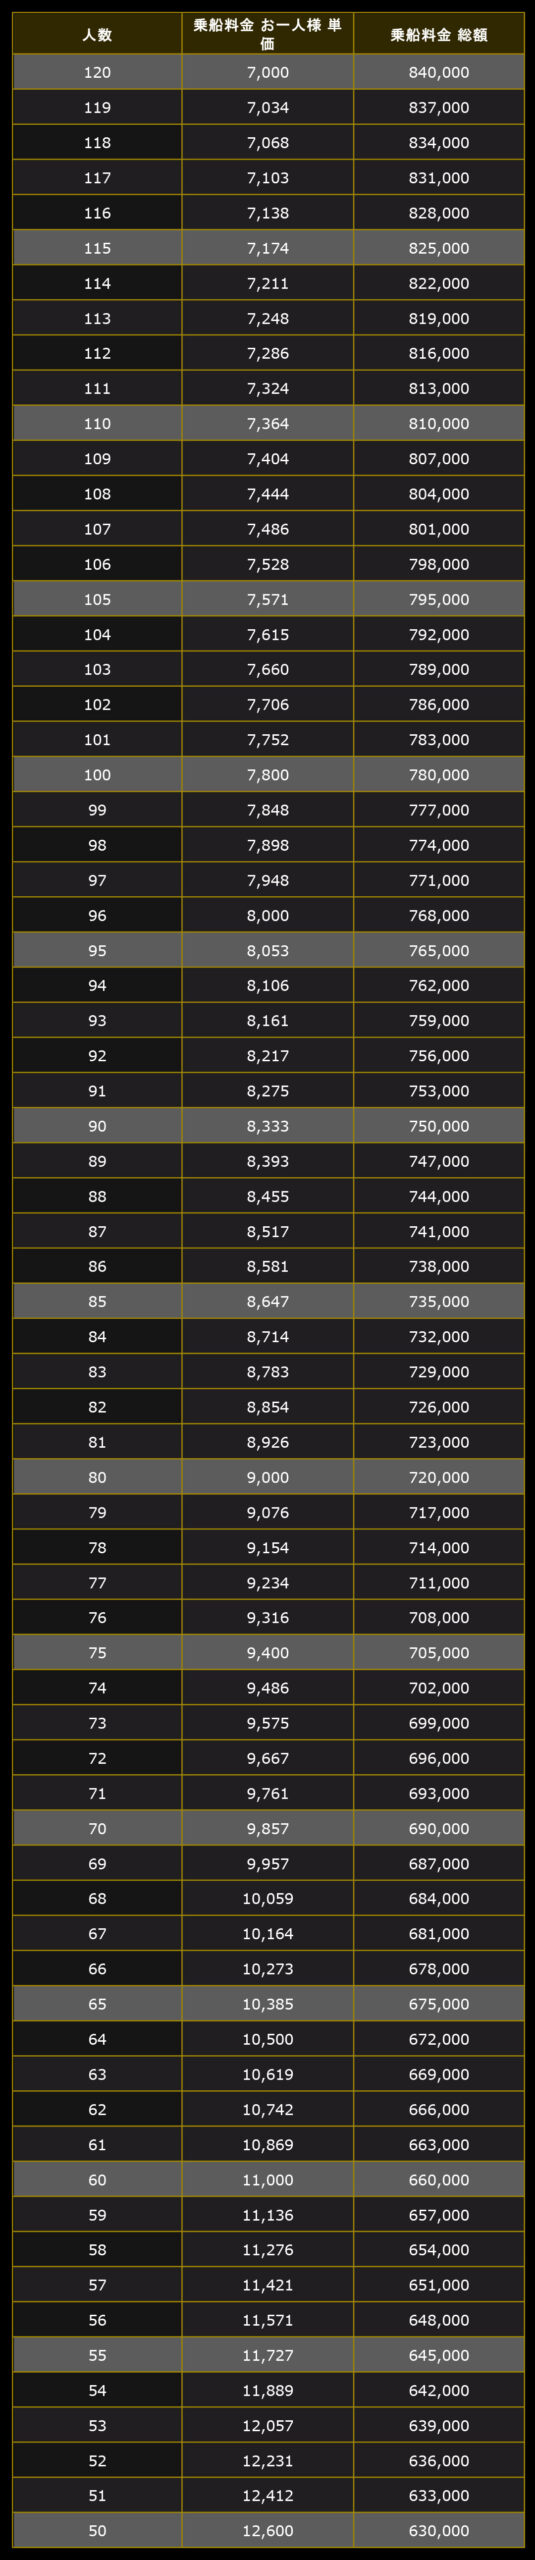
Task: Click the 乗船料金 総額 column header
Action: [438, 34]
